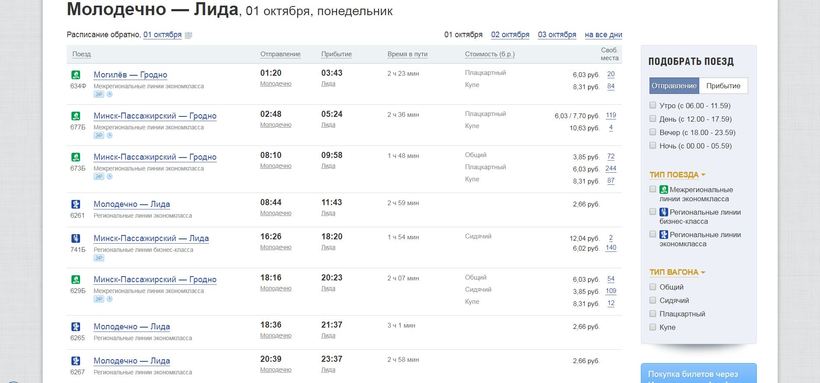Open the calendar icon beside Расписание обратно
Viewport: 820px width, 383px height.
[189, 35]
